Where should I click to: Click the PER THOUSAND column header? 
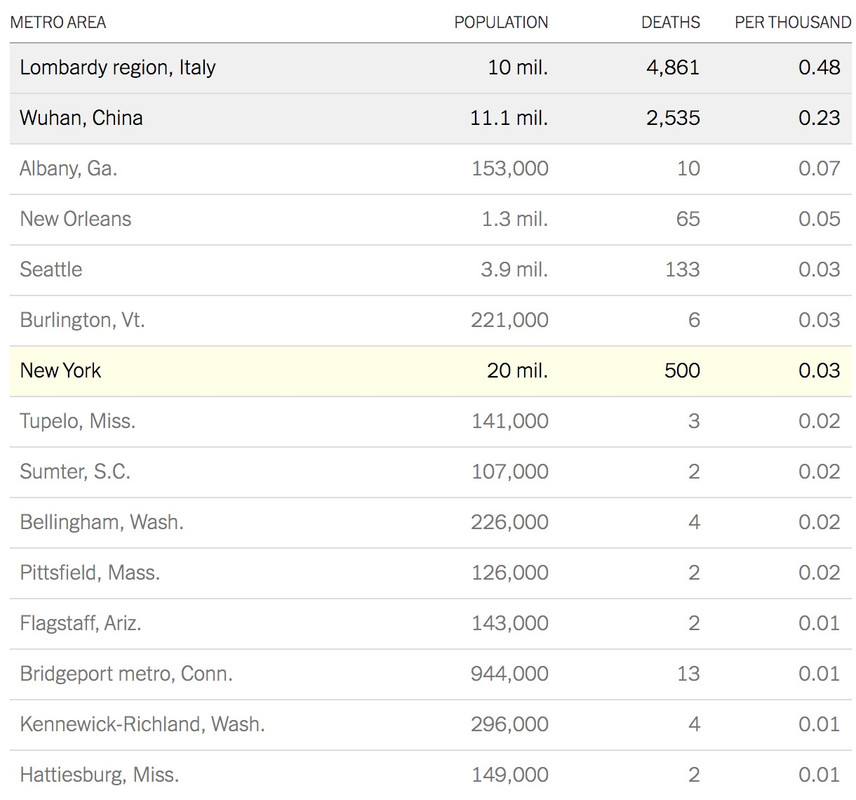[x=793, y=22]
